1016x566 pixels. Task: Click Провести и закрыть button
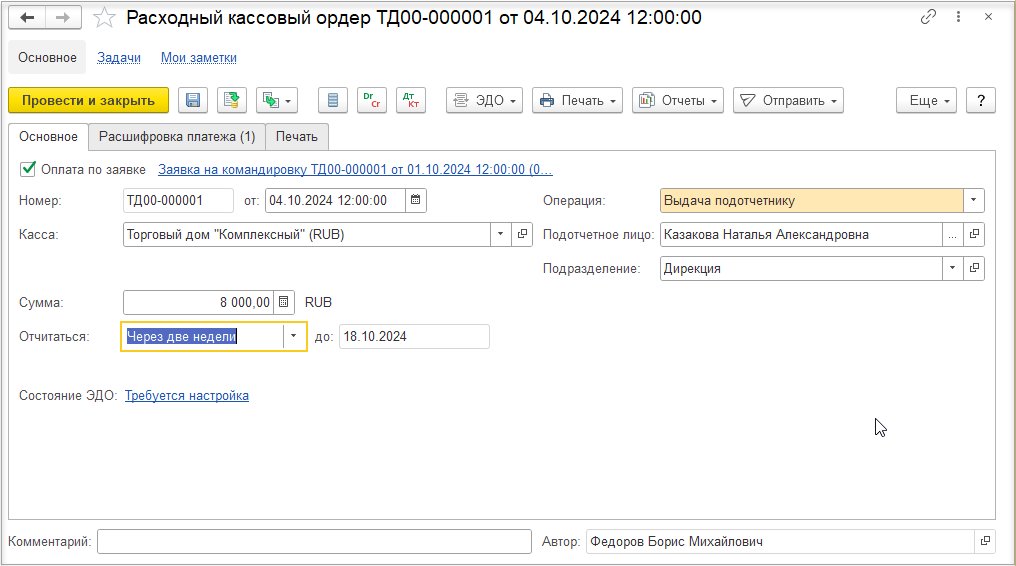point(88,100)
